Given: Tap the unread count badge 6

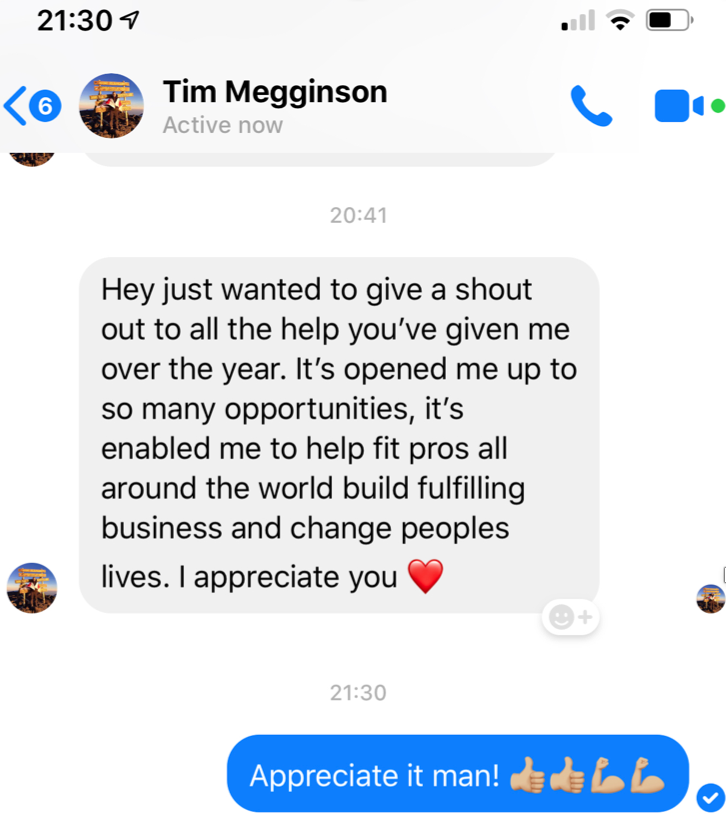Looking at the screenshot, I should [x=45, y=106].
